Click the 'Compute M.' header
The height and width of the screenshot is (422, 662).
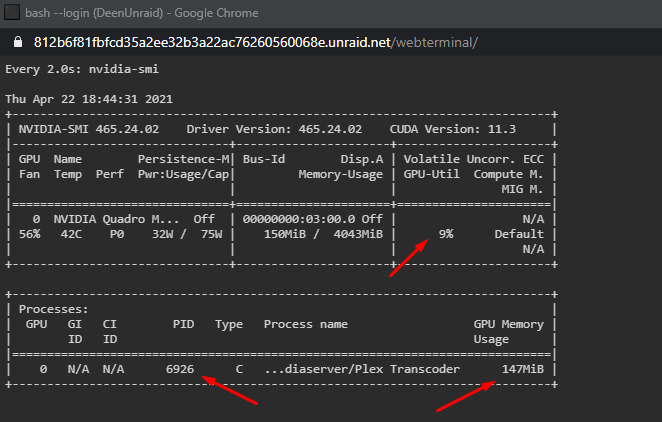(508, 174)
